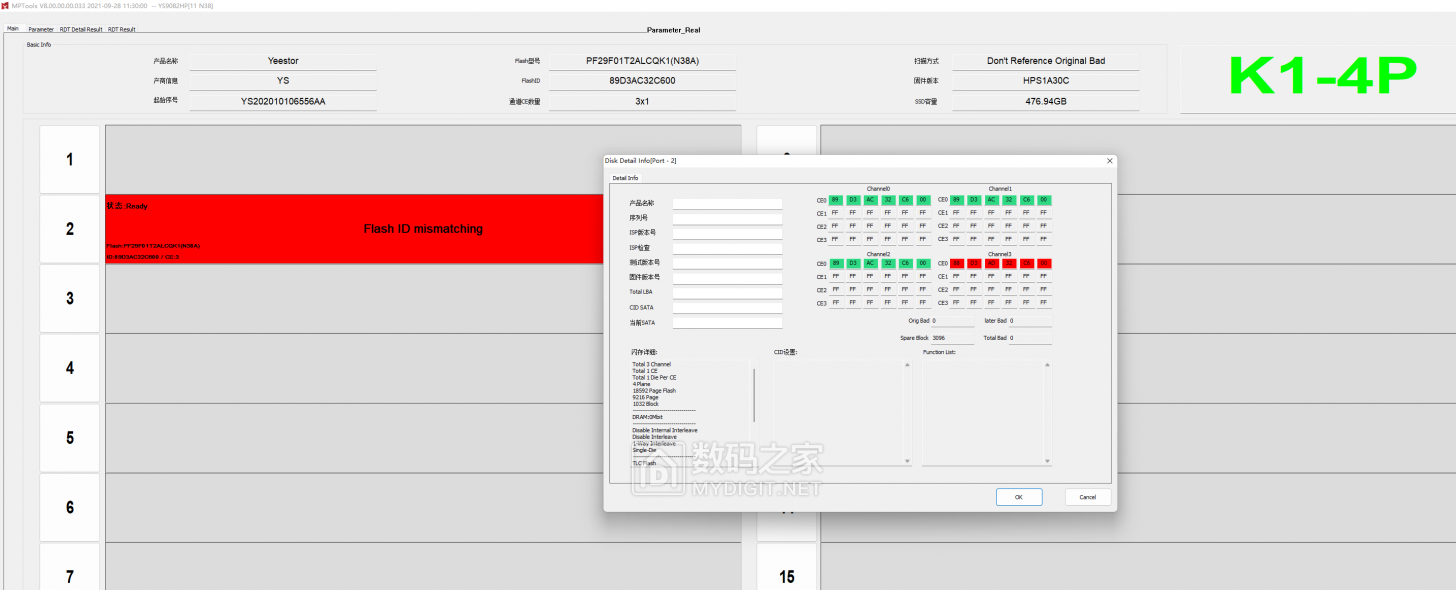Open the RDT Detail Result tab
This screenshot has width=1456, height=590.
tap(79, 29)
